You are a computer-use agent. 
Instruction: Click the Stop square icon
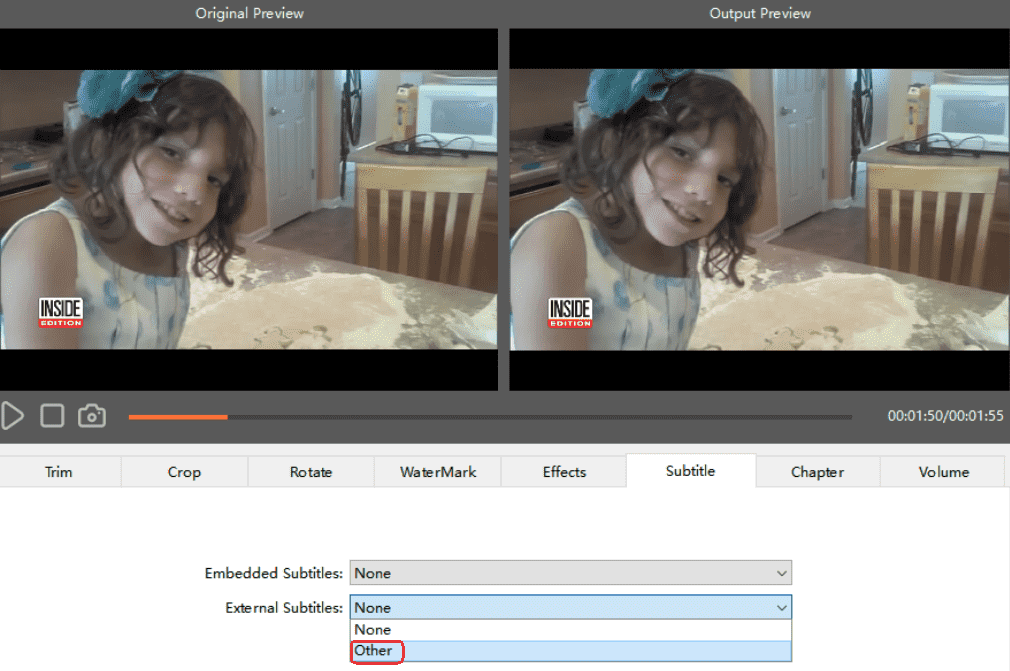coord(52,416)
